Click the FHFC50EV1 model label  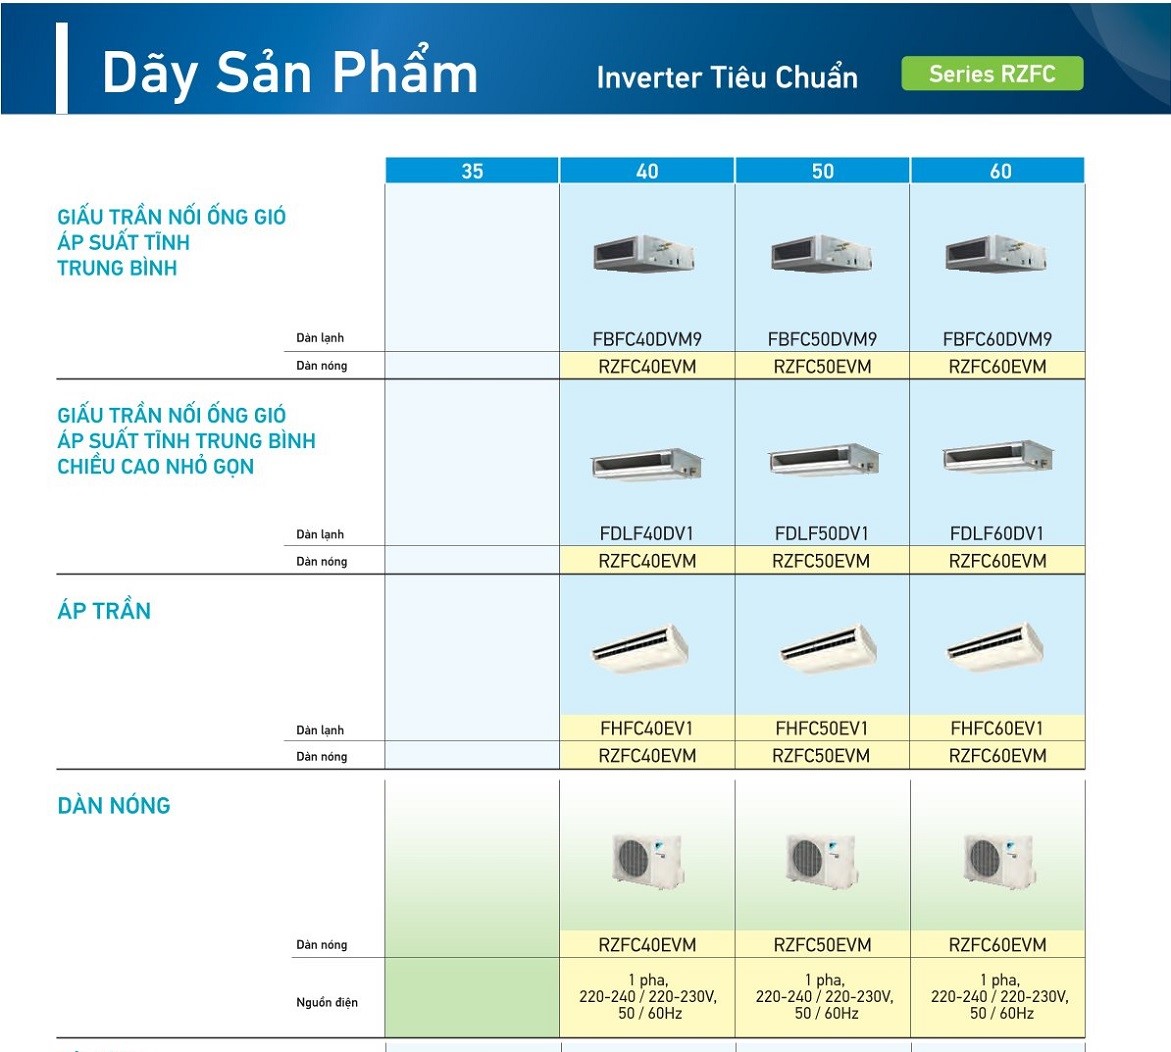point(821,728)
